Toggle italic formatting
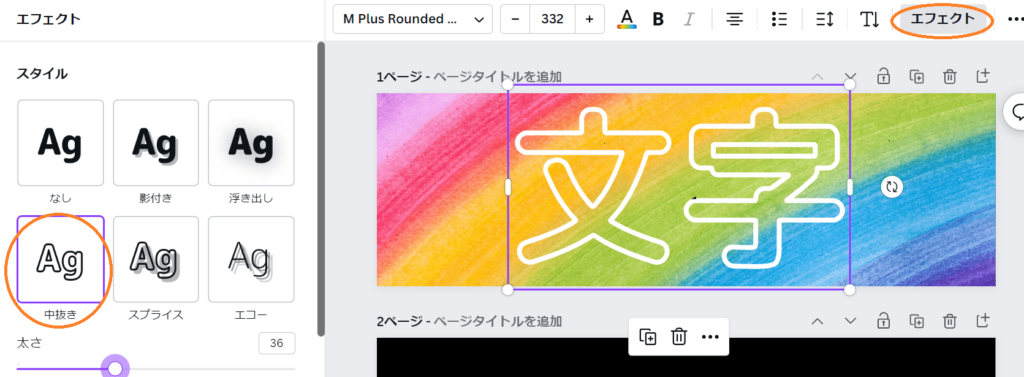Viewport: 1024px width, 377px height. [x=688, y=19]
